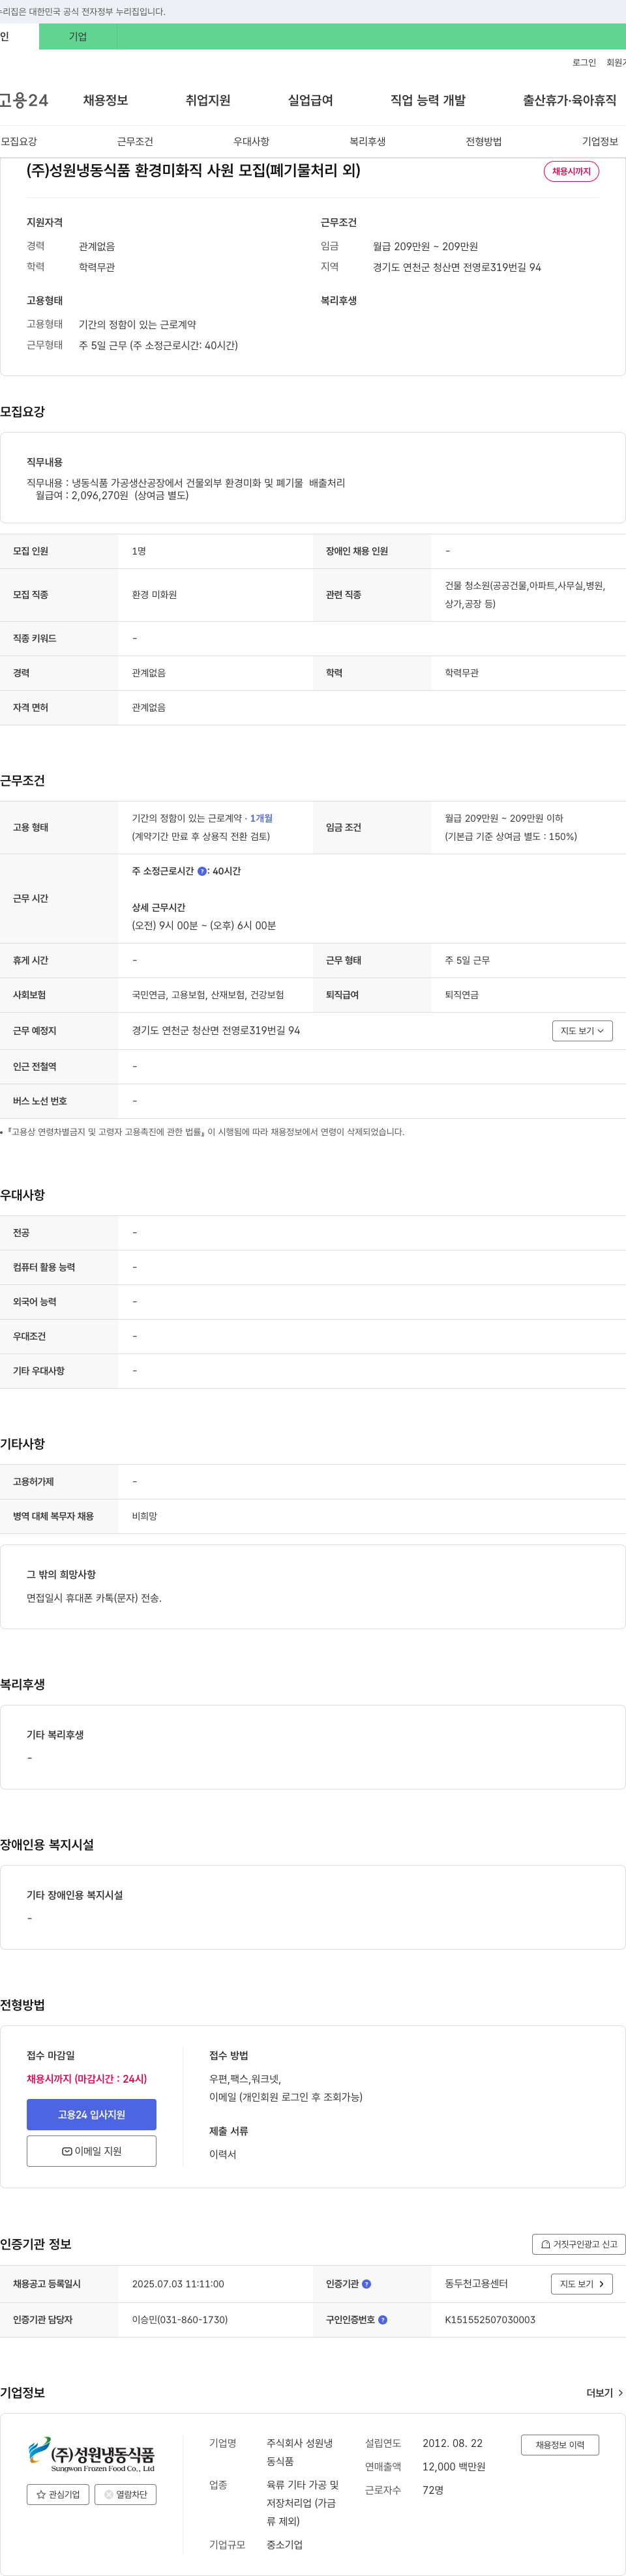Jump to 복리후생 section tab
626x2576 pixels.
pos(367,142)
